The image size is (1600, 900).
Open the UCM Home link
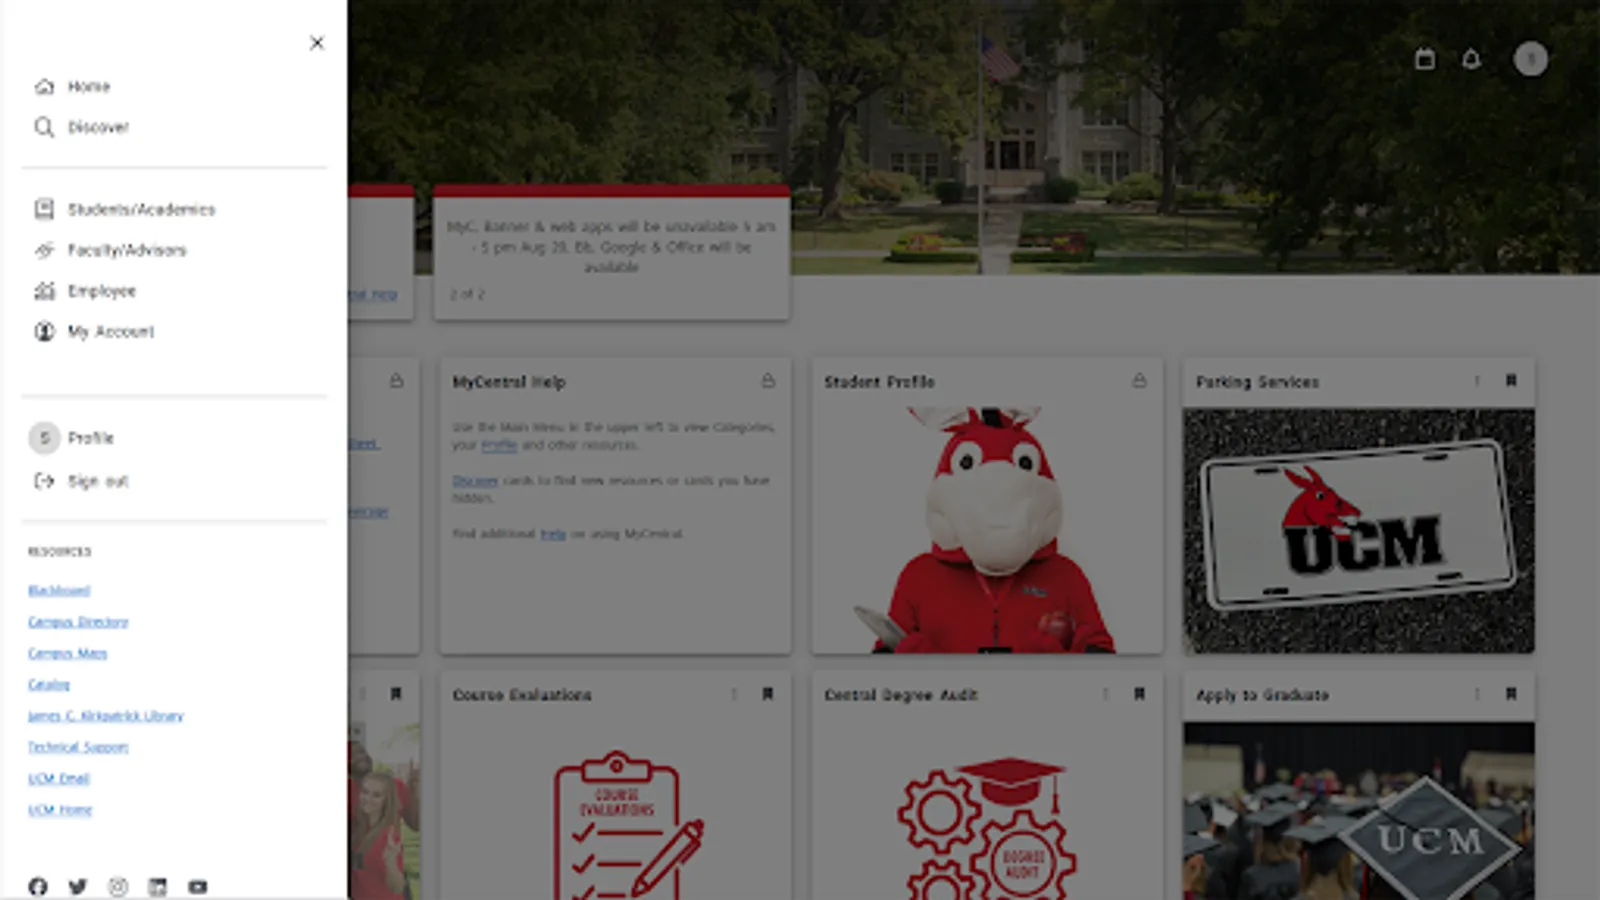pos(60,810)
